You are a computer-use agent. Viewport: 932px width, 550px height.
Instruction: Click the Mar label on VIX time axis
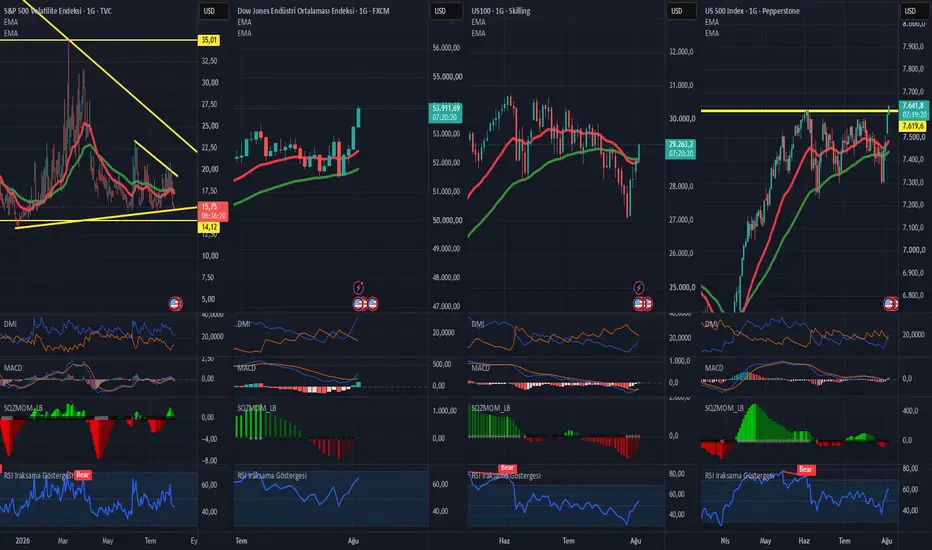[62, 540]
